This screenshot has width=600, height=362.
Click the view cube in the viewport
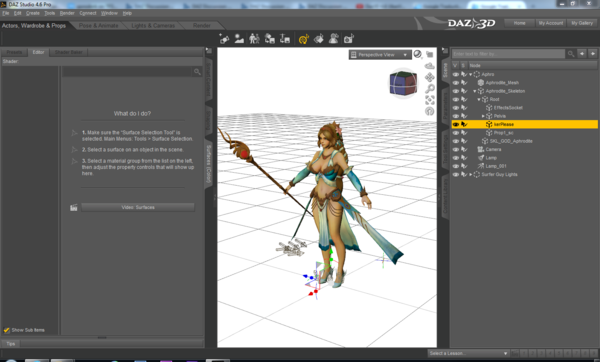pos(403,83)
